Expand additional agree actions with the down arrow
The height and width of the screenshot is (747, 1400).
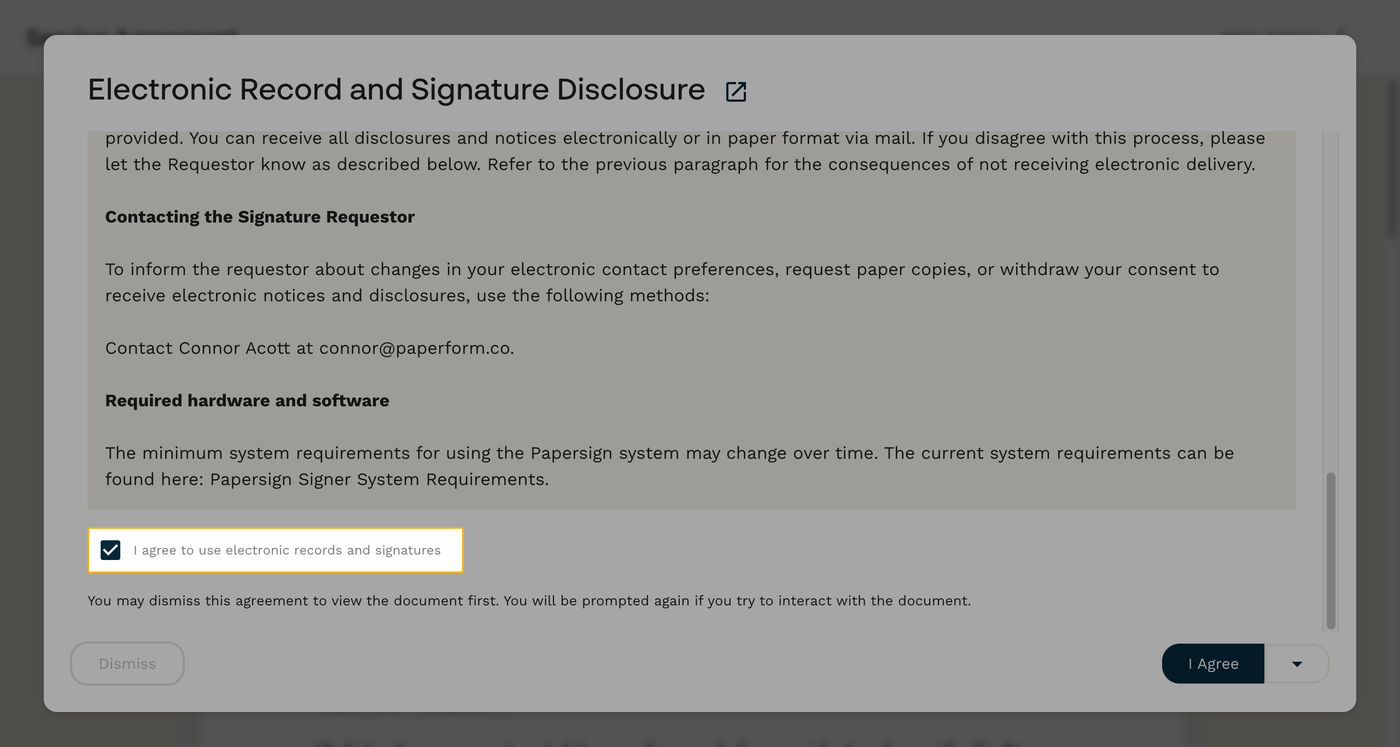click(x=1297, y=663)
